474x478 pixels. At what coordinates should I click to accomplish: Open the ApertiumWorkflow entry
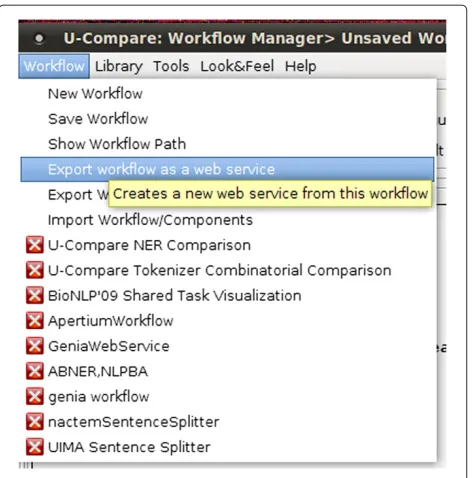(x=228, y=321)
